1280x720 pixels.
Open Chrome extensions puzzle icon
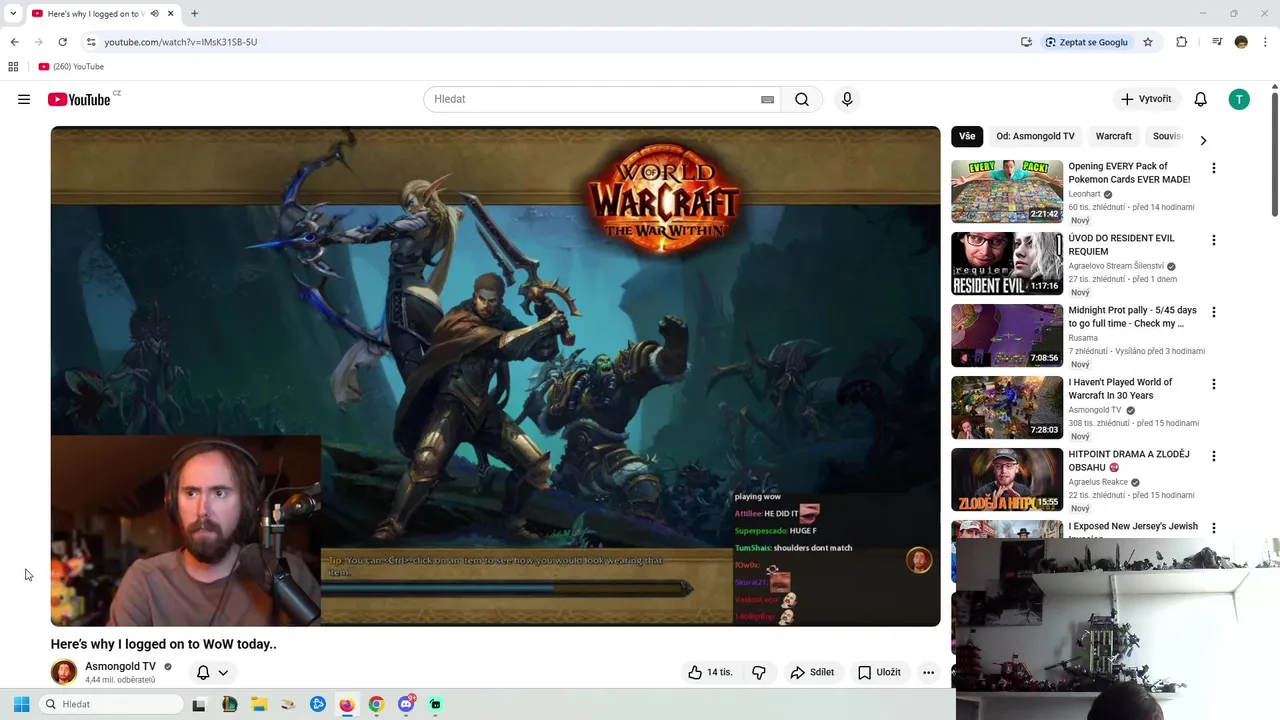pos(1181,42)
